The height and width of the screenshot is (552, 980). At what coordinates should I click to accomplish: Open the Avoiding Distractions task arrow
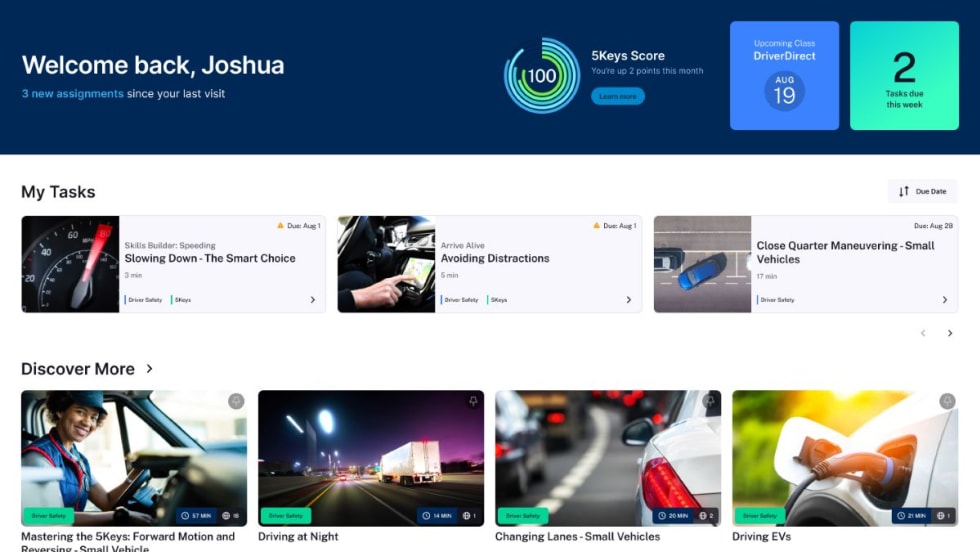[x=629, y=300]
